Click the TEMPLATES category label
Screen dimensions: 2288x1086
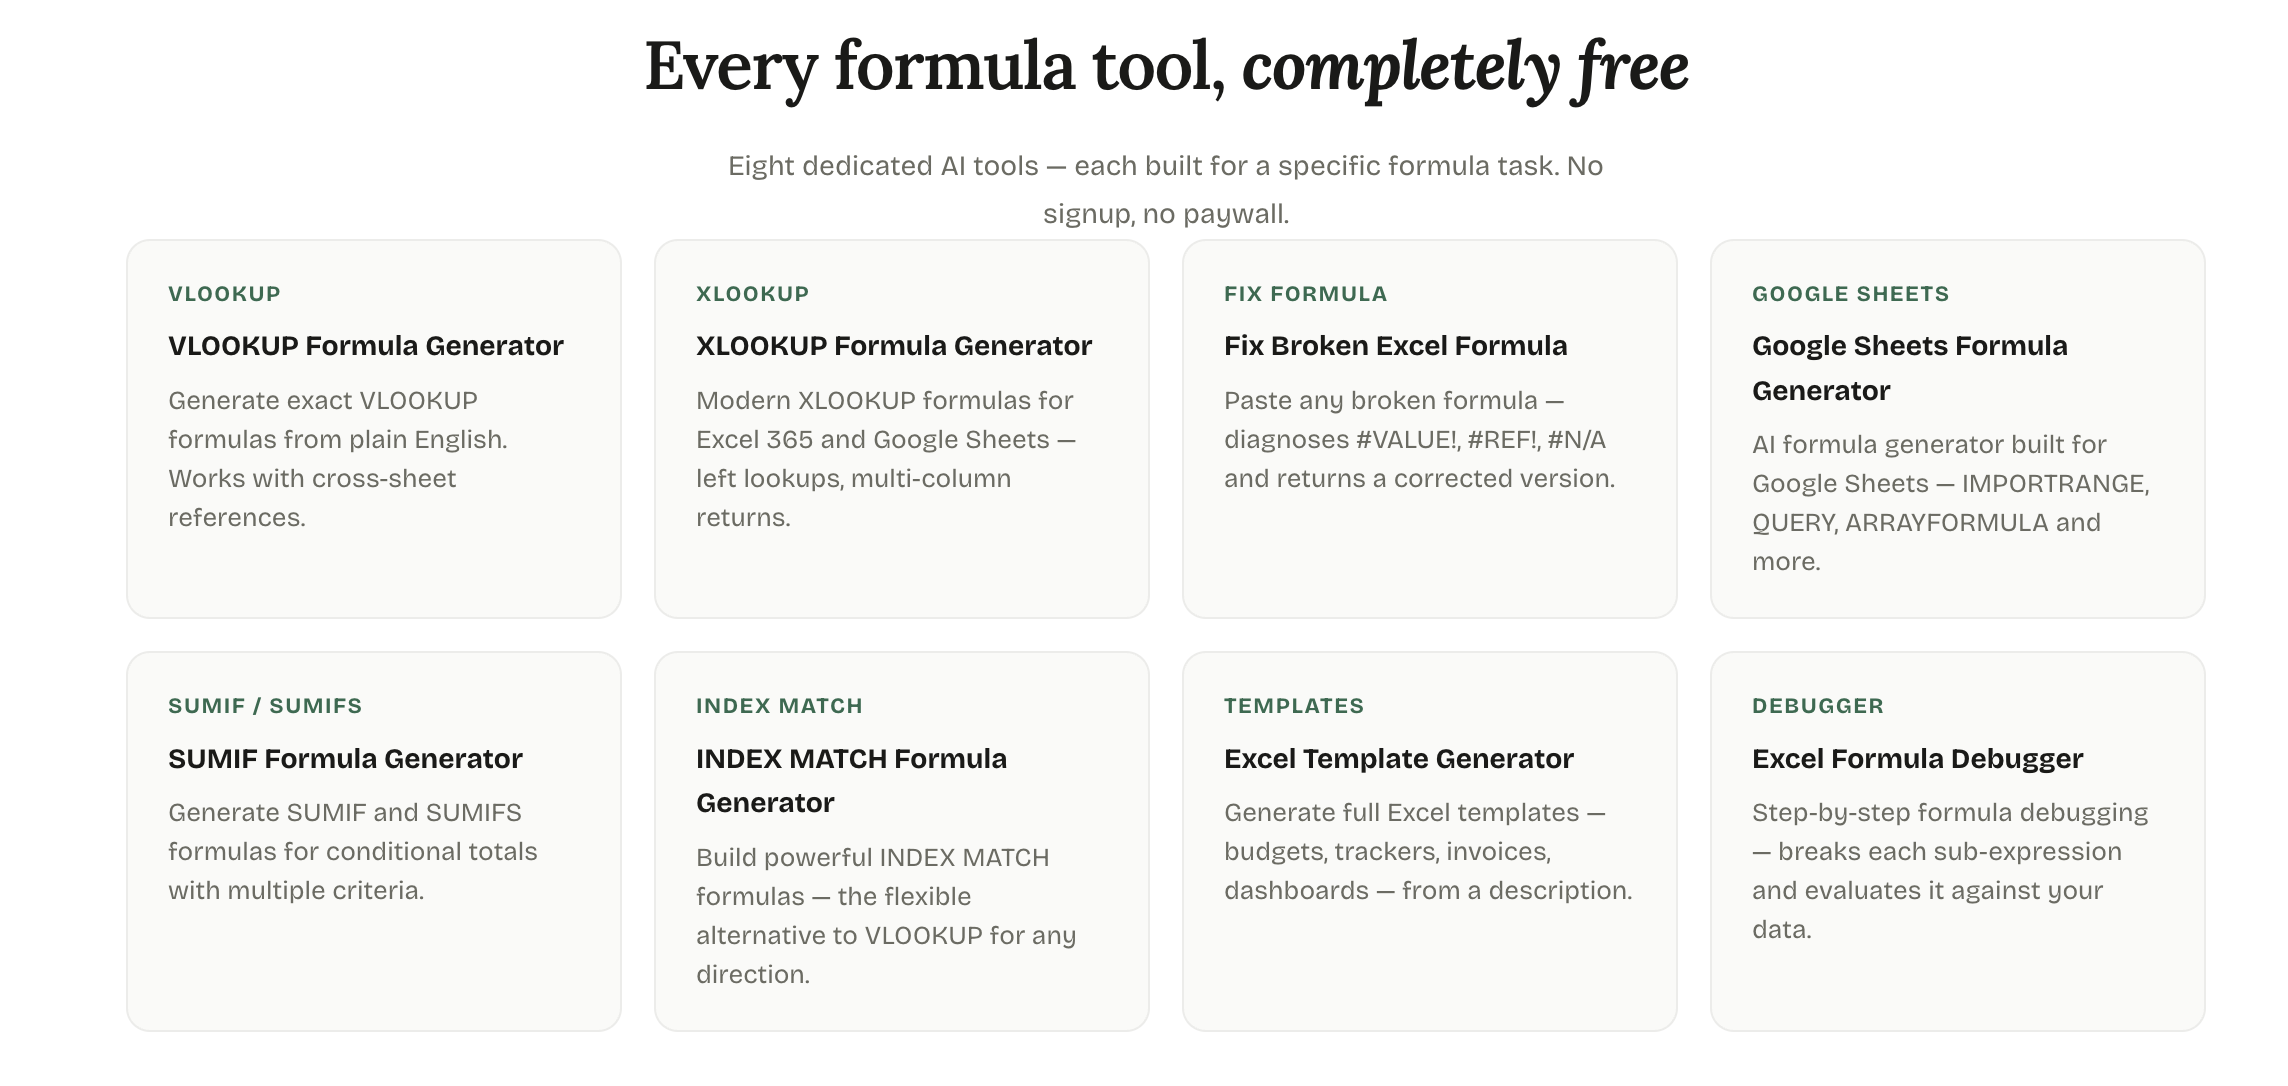(1294, 705)
